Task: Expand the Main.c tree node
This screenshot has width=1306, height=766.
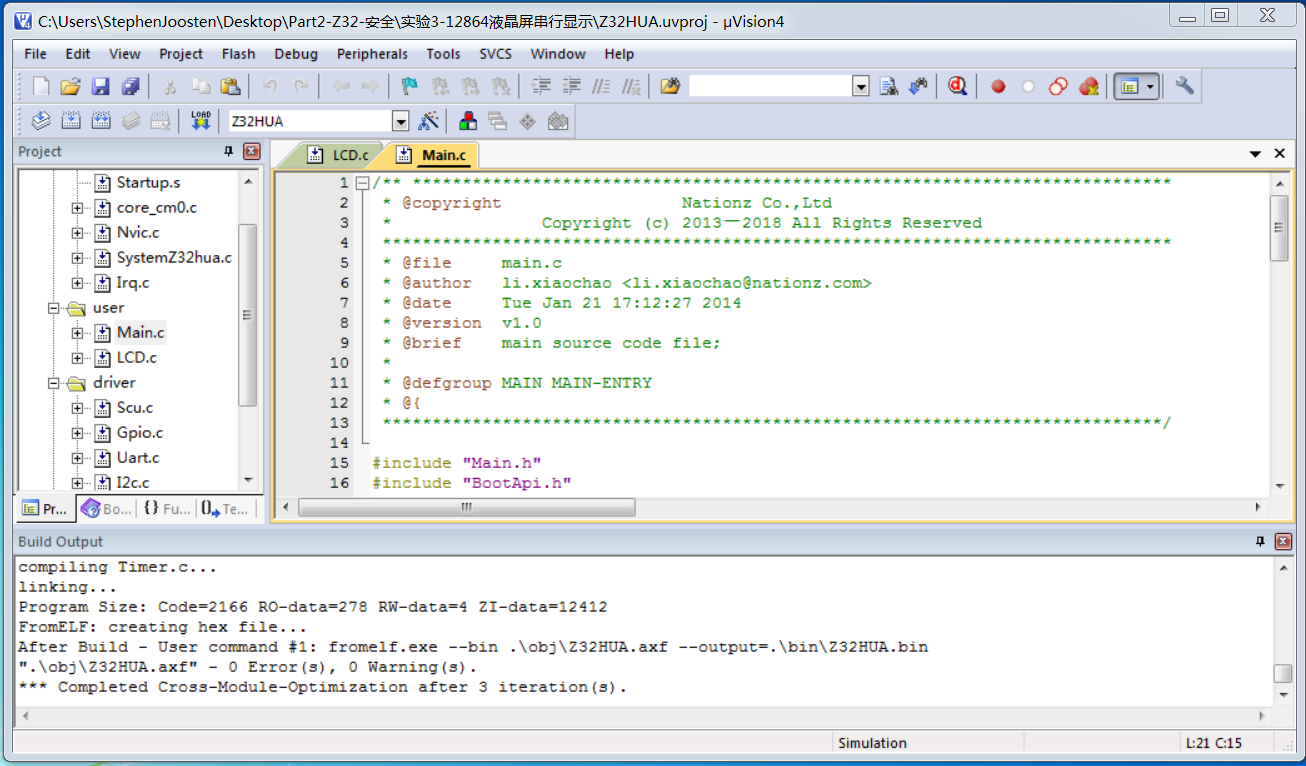Action: pyautogui.click(x=77, y=333)
